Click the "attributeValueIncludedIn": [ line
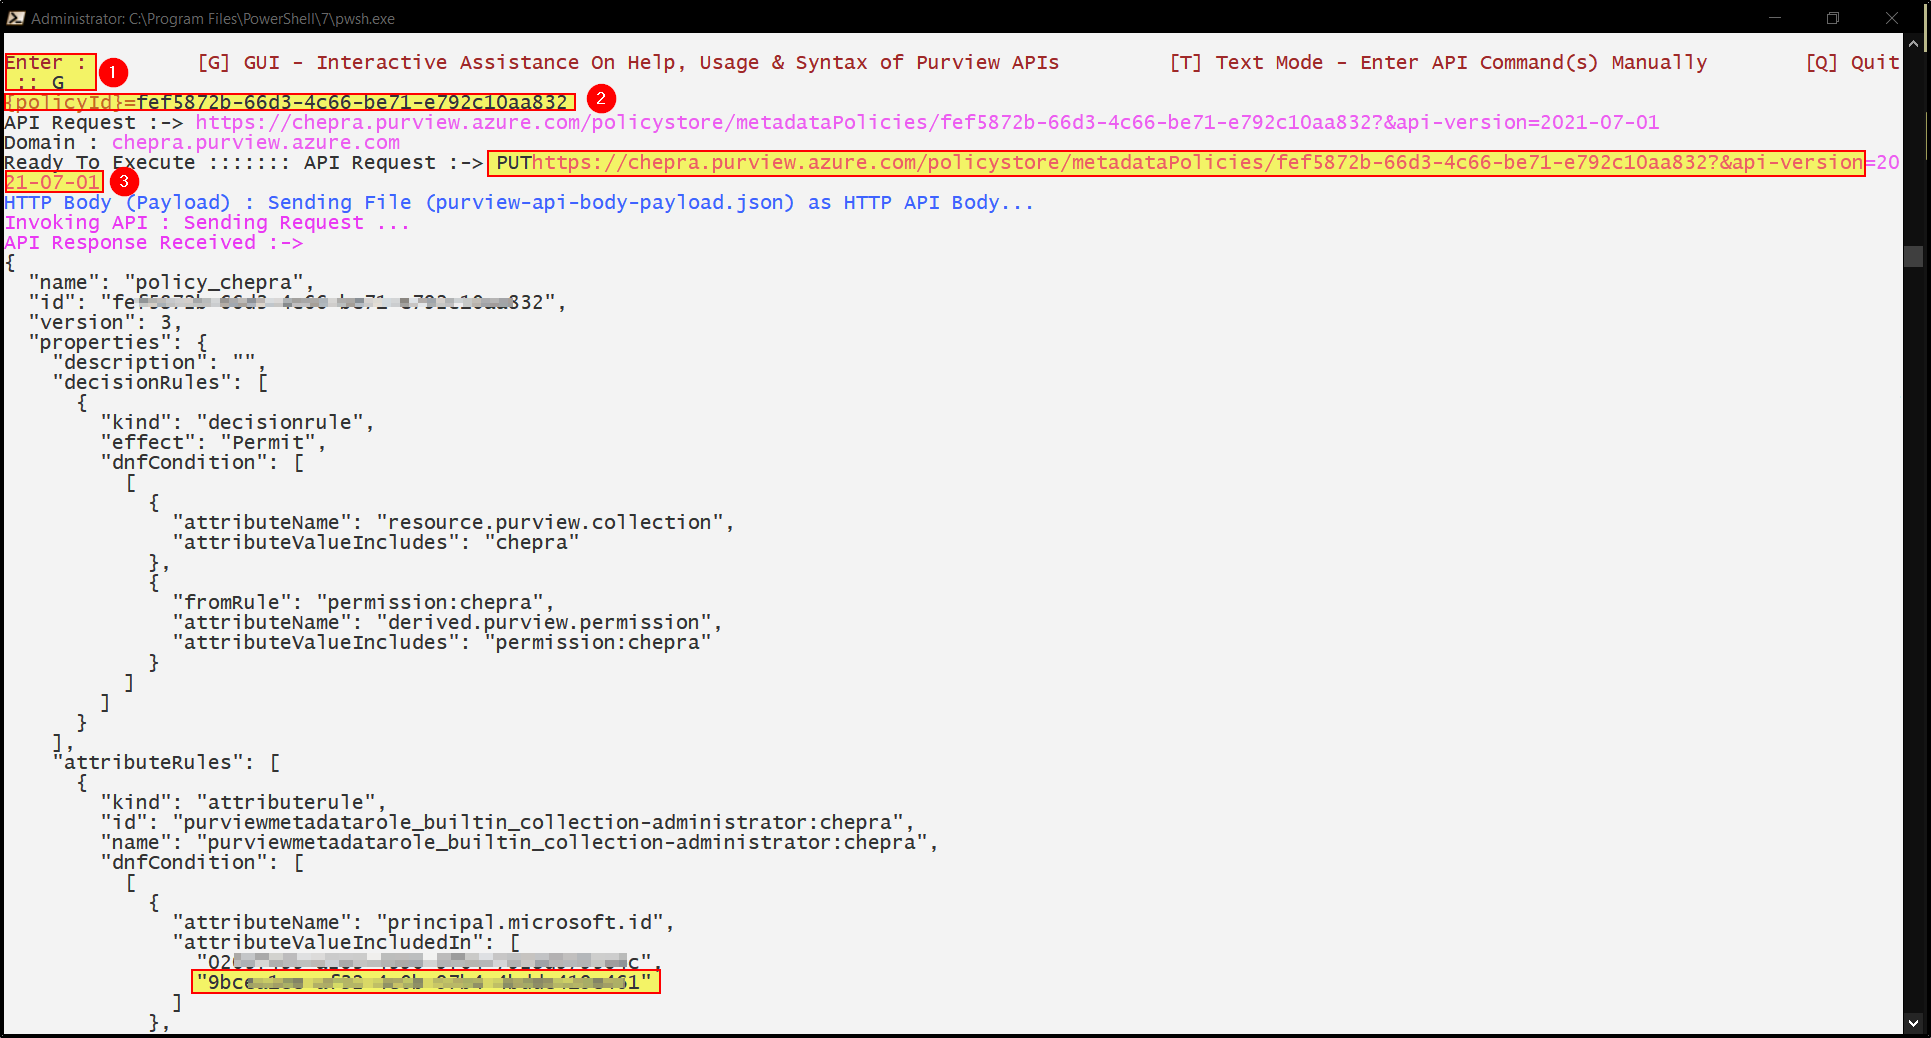 click(x=346, y=943)
